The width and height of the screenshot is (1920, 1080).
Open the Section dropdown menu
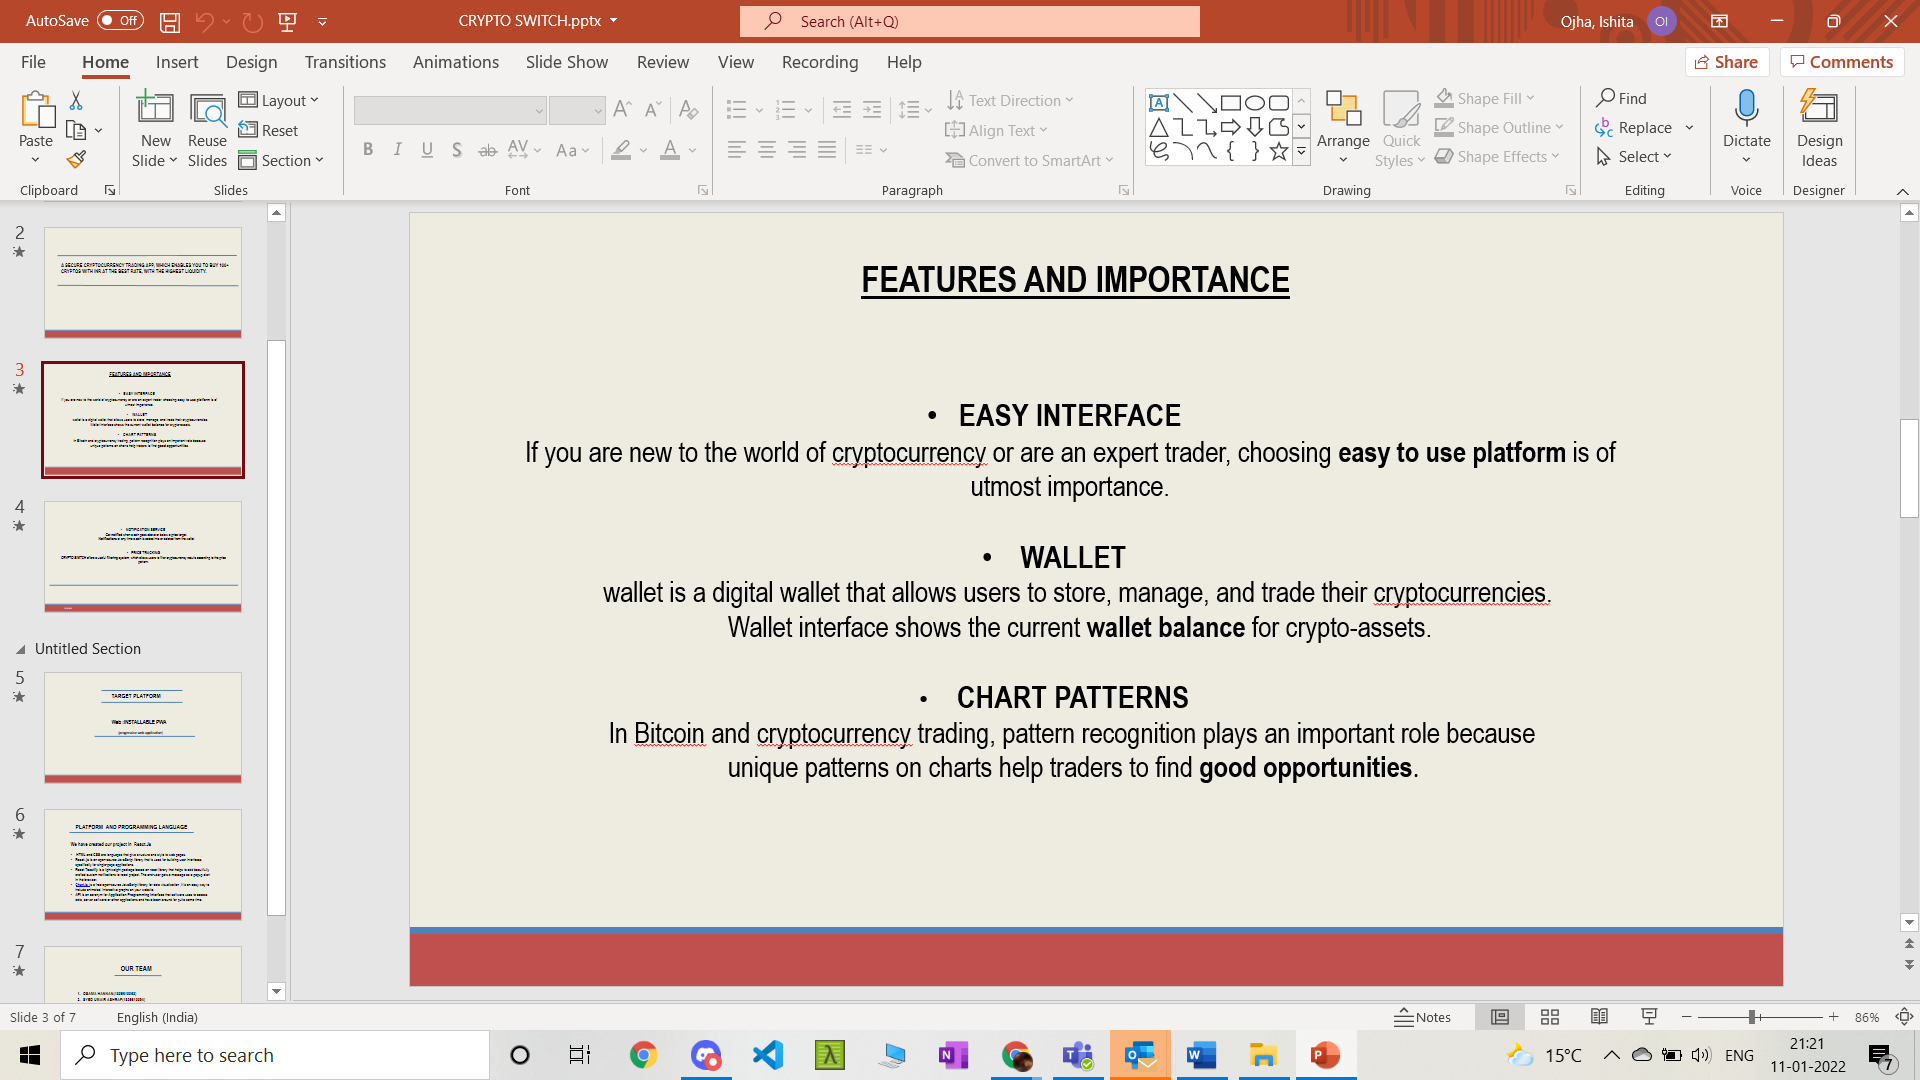point(281,160)
